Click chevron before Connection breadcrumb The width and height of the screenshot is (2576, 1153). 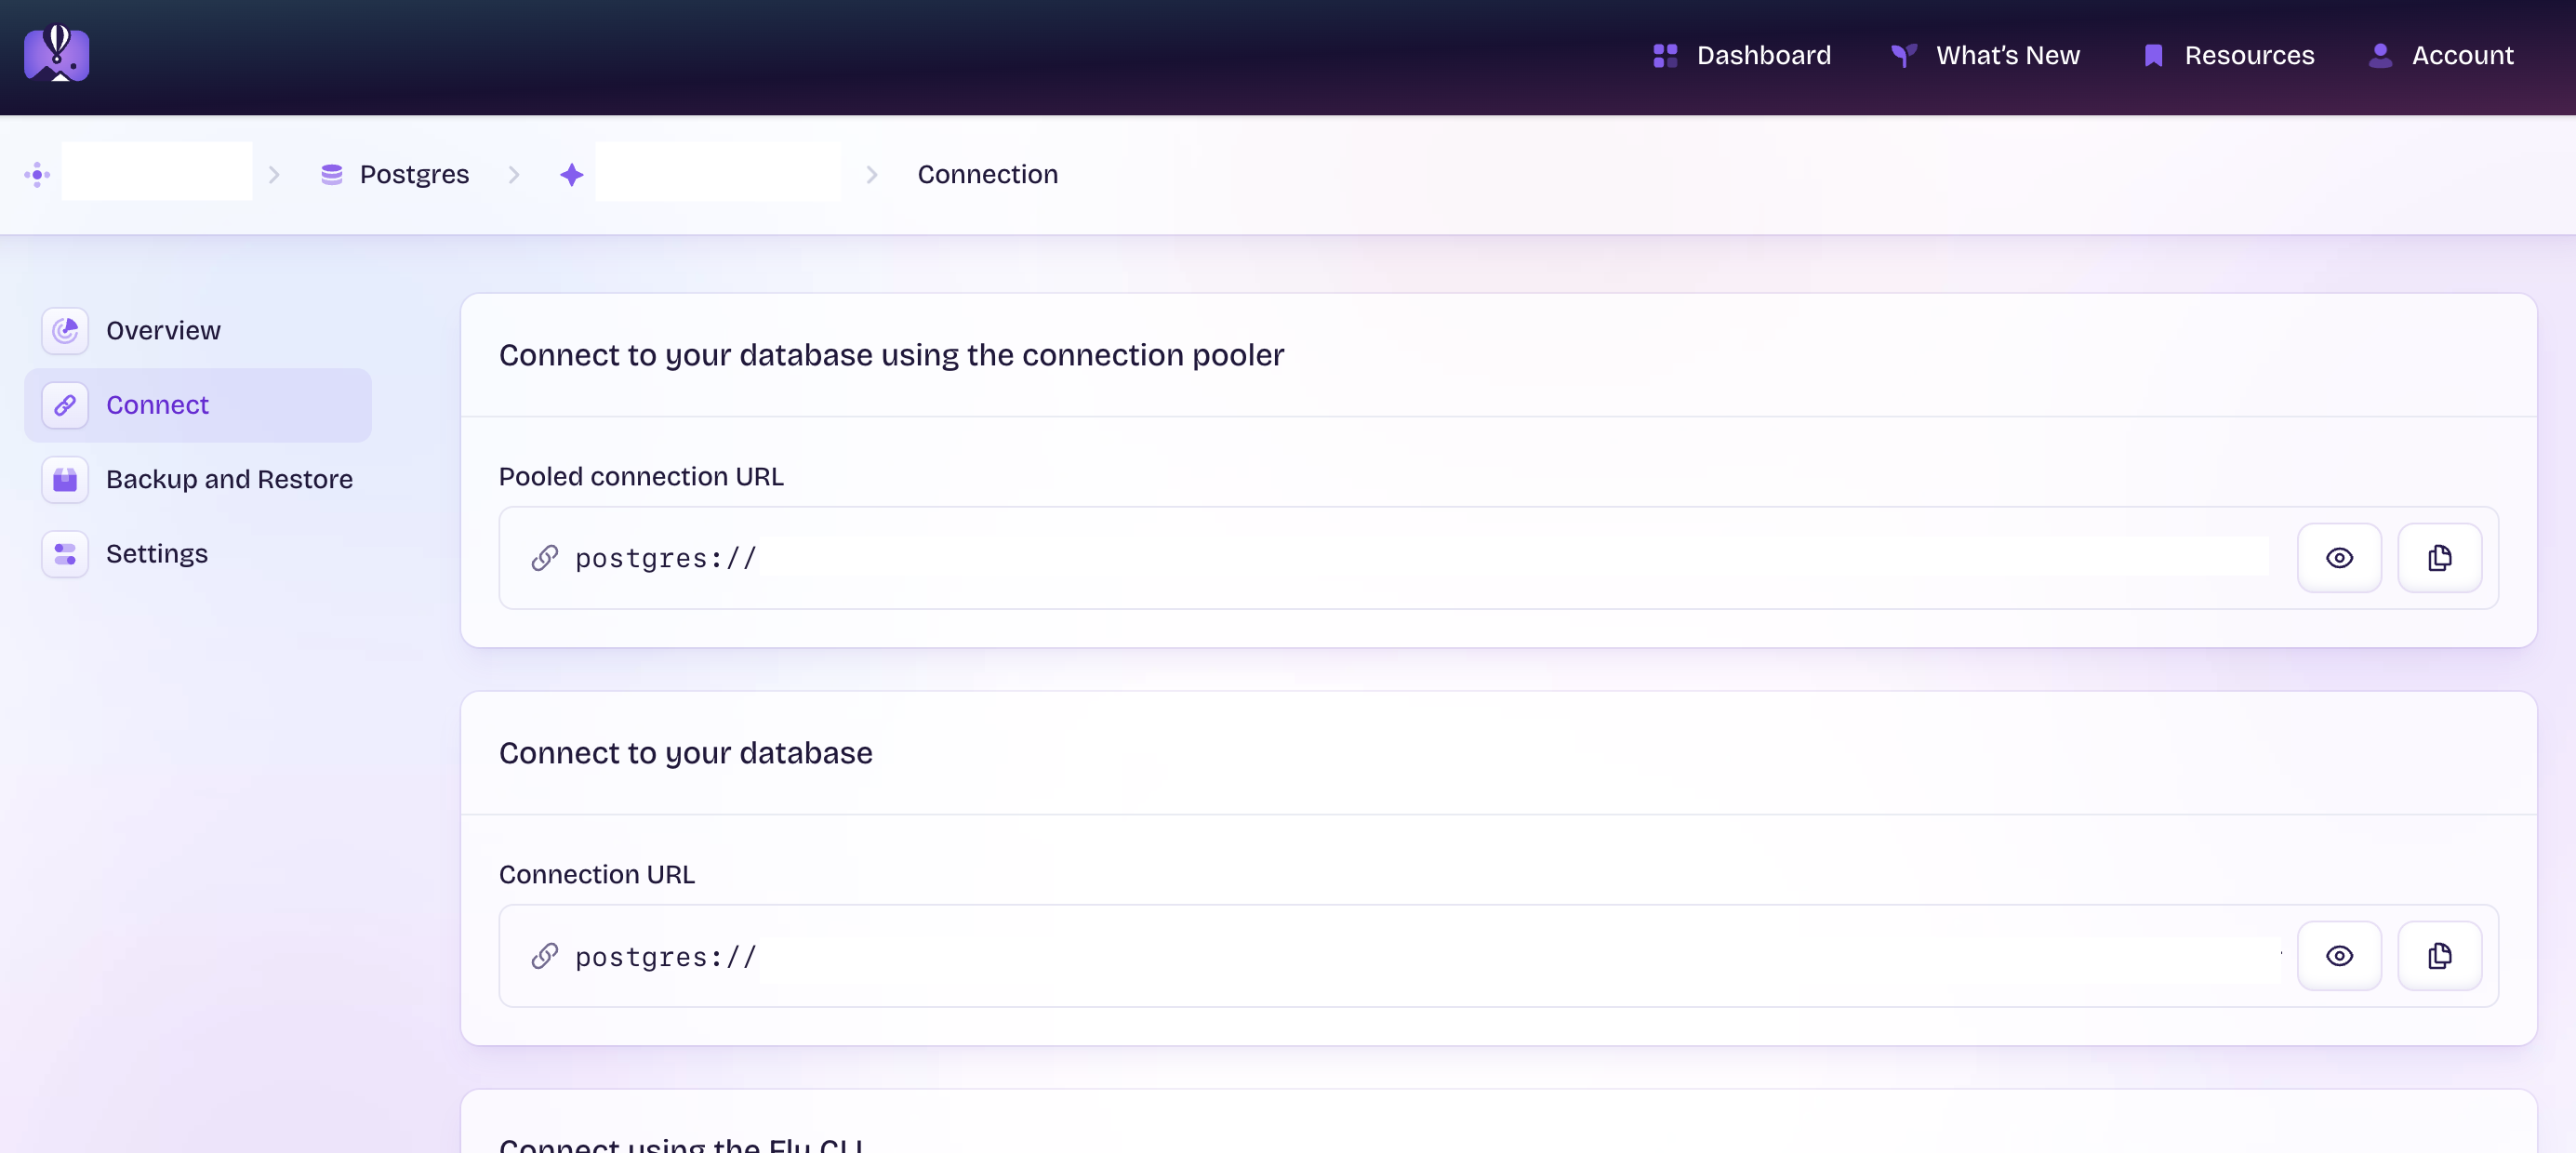click(872, 175)
